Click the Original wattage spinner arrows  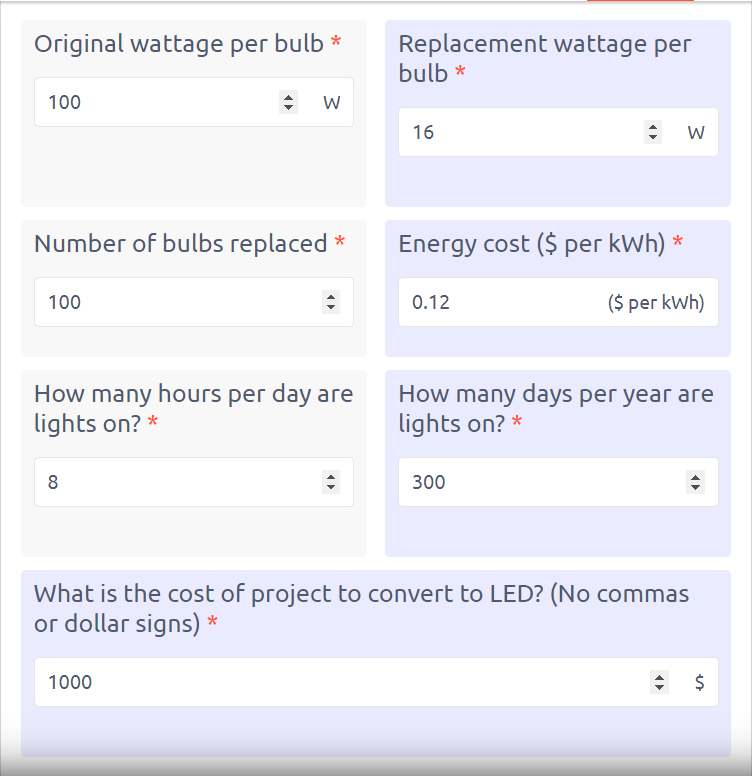[x=289, y=102]
